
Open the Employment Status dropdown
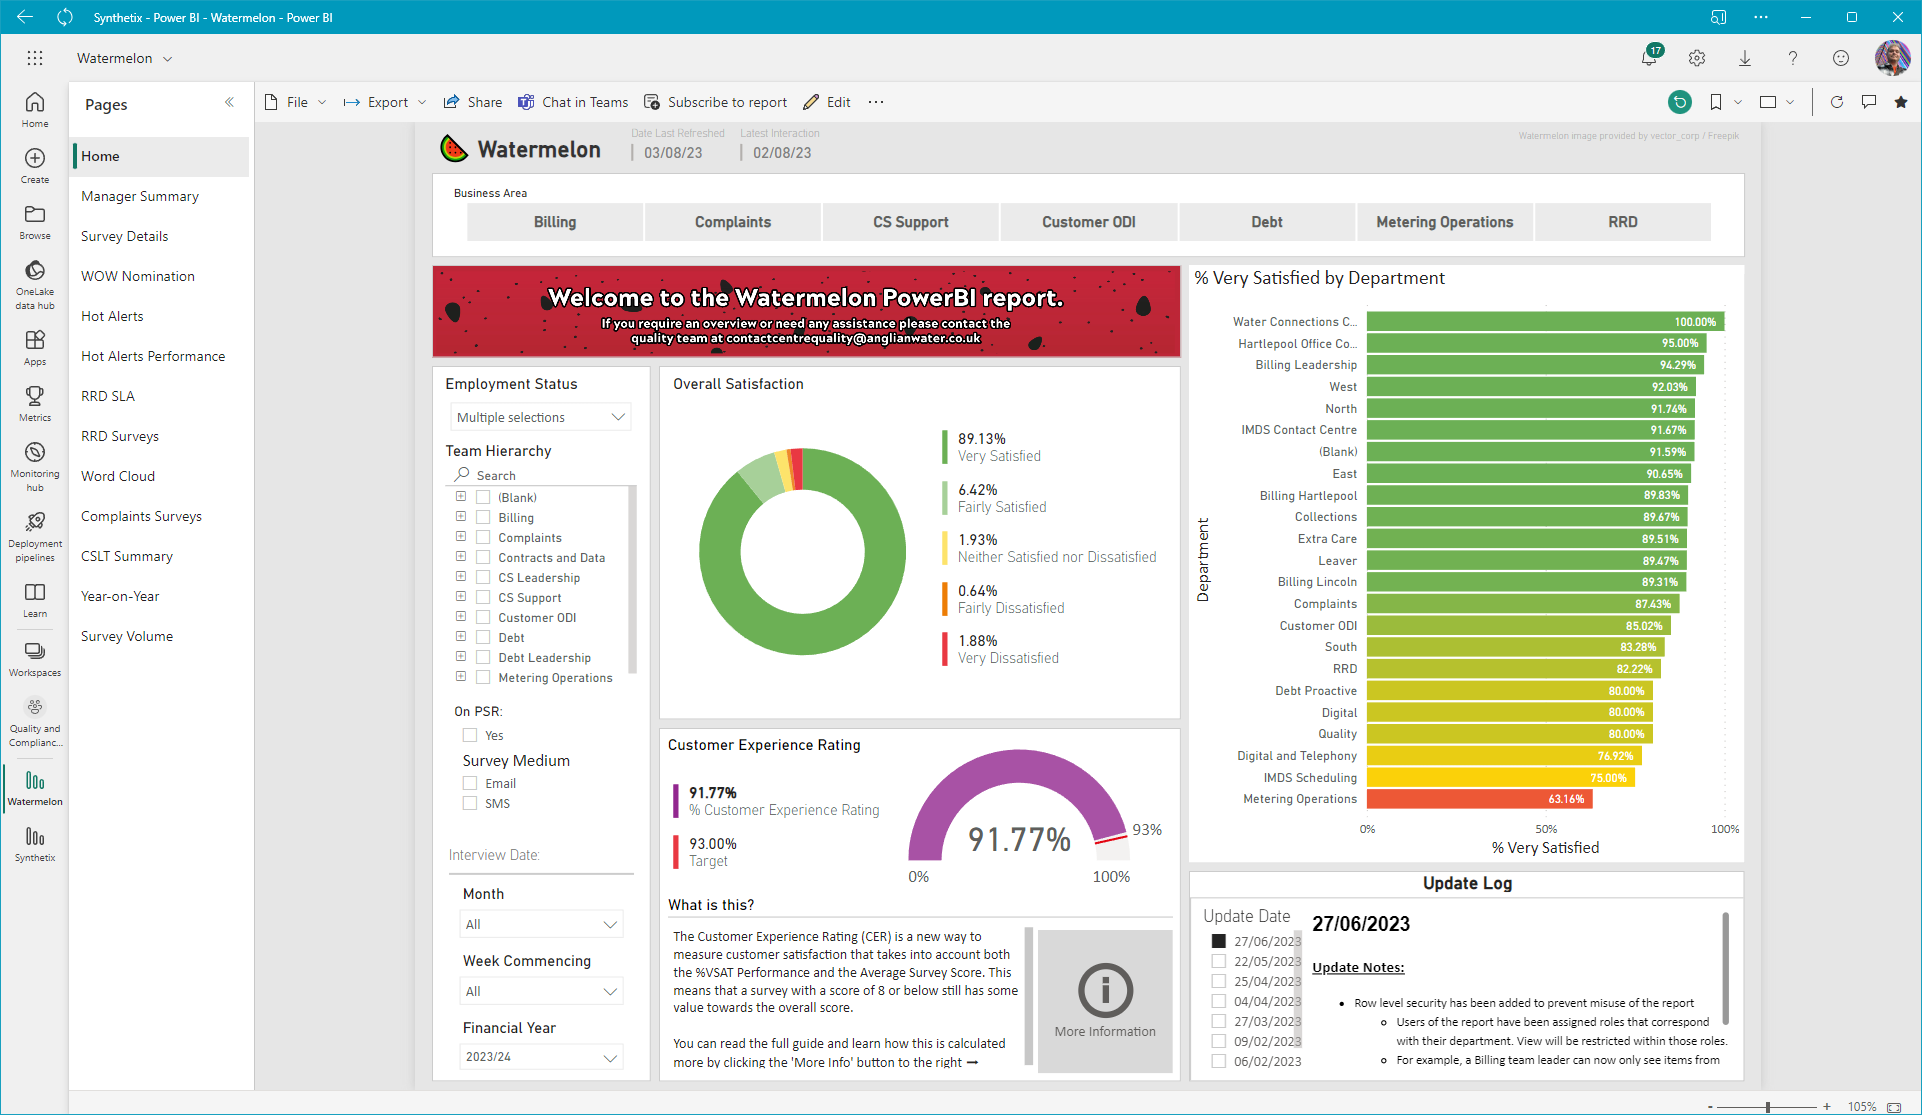click(540, 417)
